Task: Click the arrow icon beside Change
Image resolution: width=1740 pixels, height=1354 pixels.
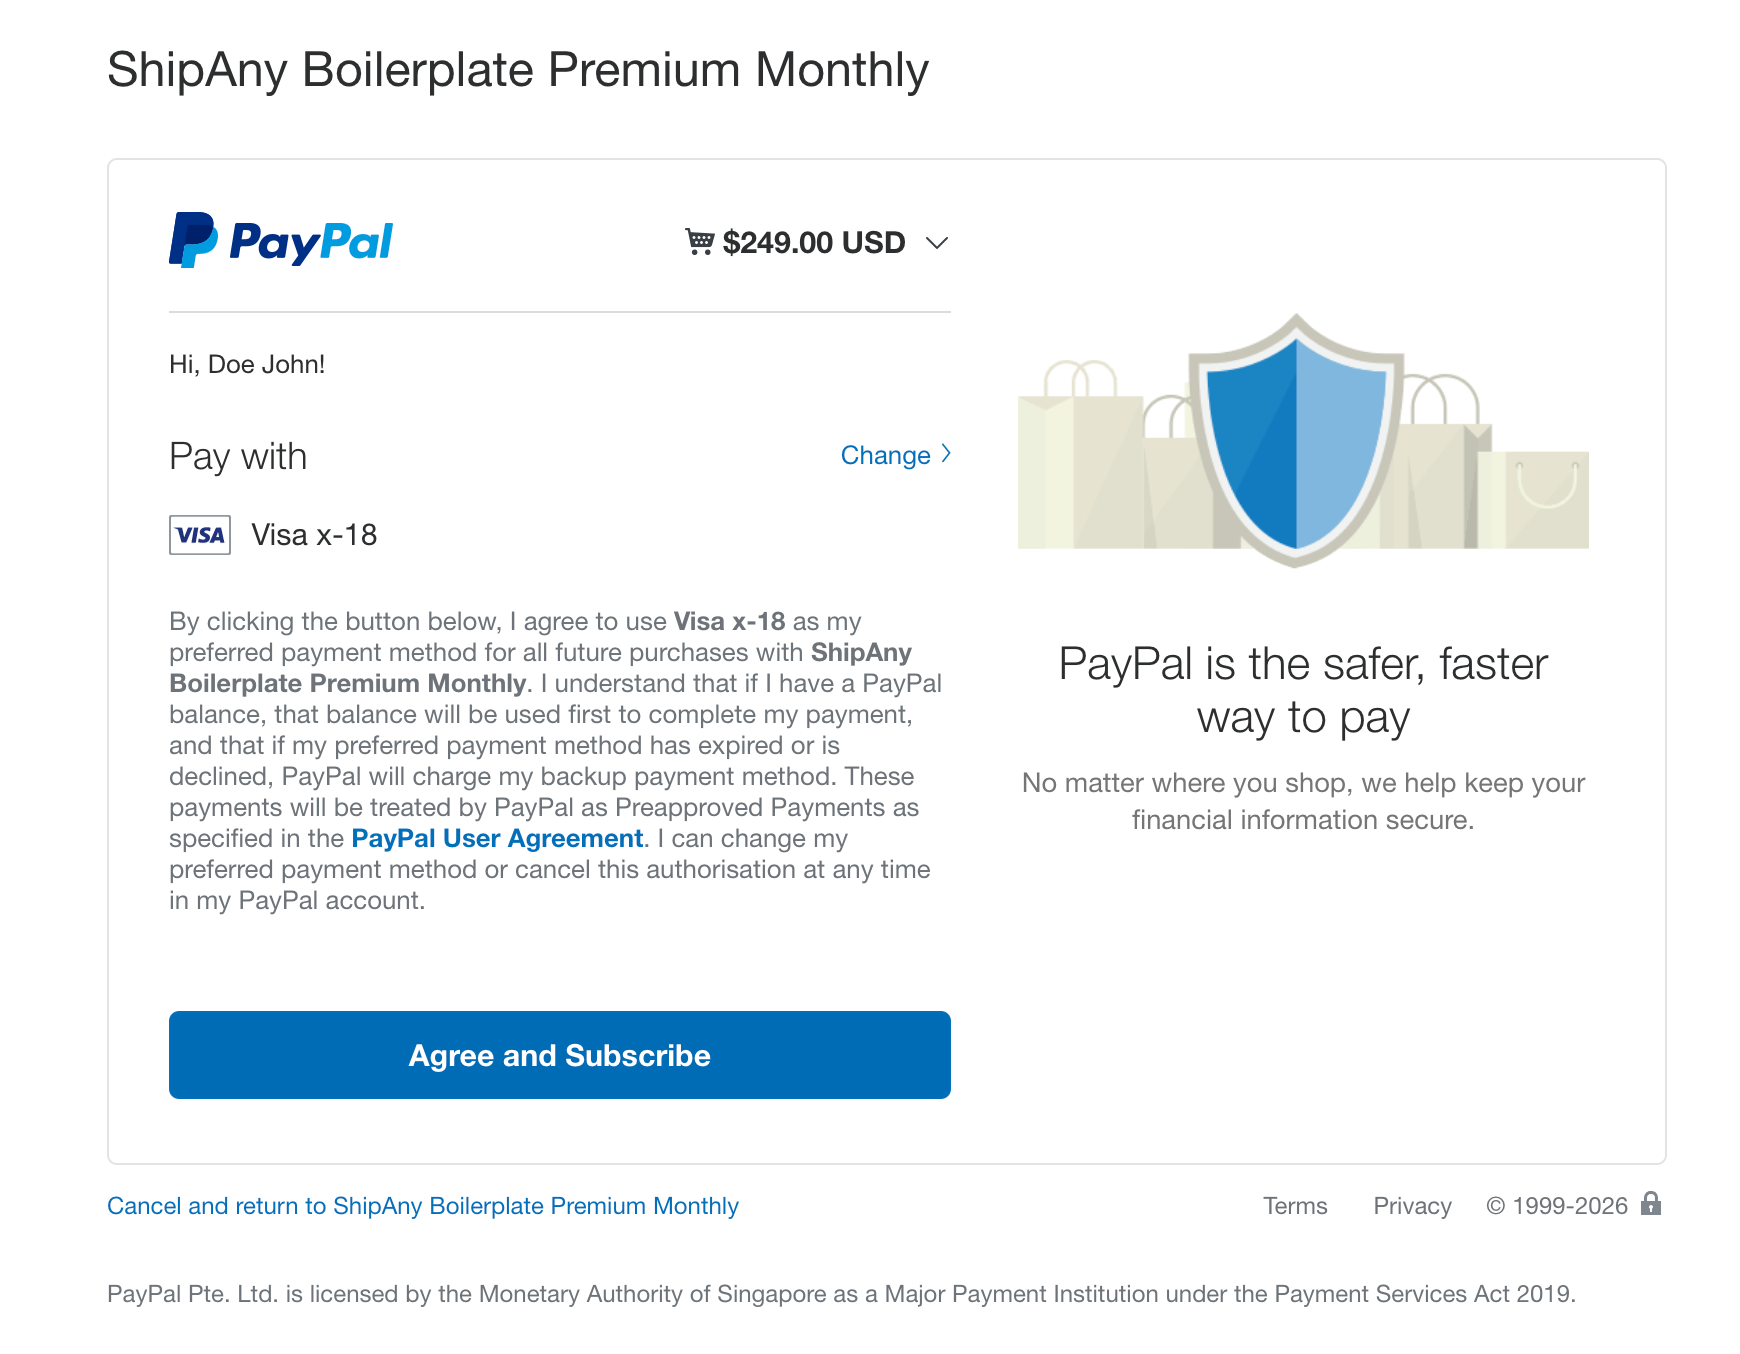Action: (946, 454)
